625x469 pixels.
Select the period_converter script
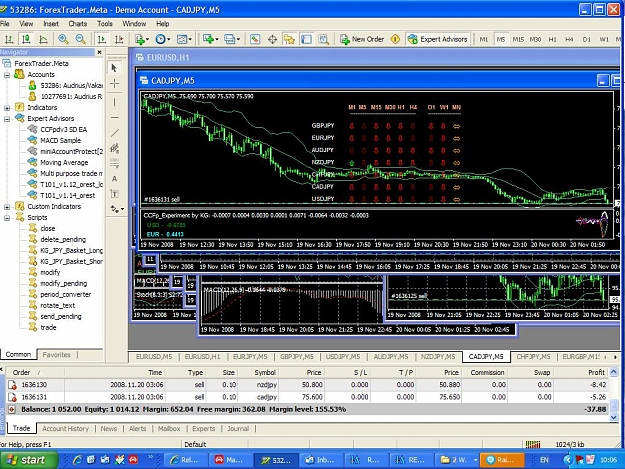tap(65, 294)
